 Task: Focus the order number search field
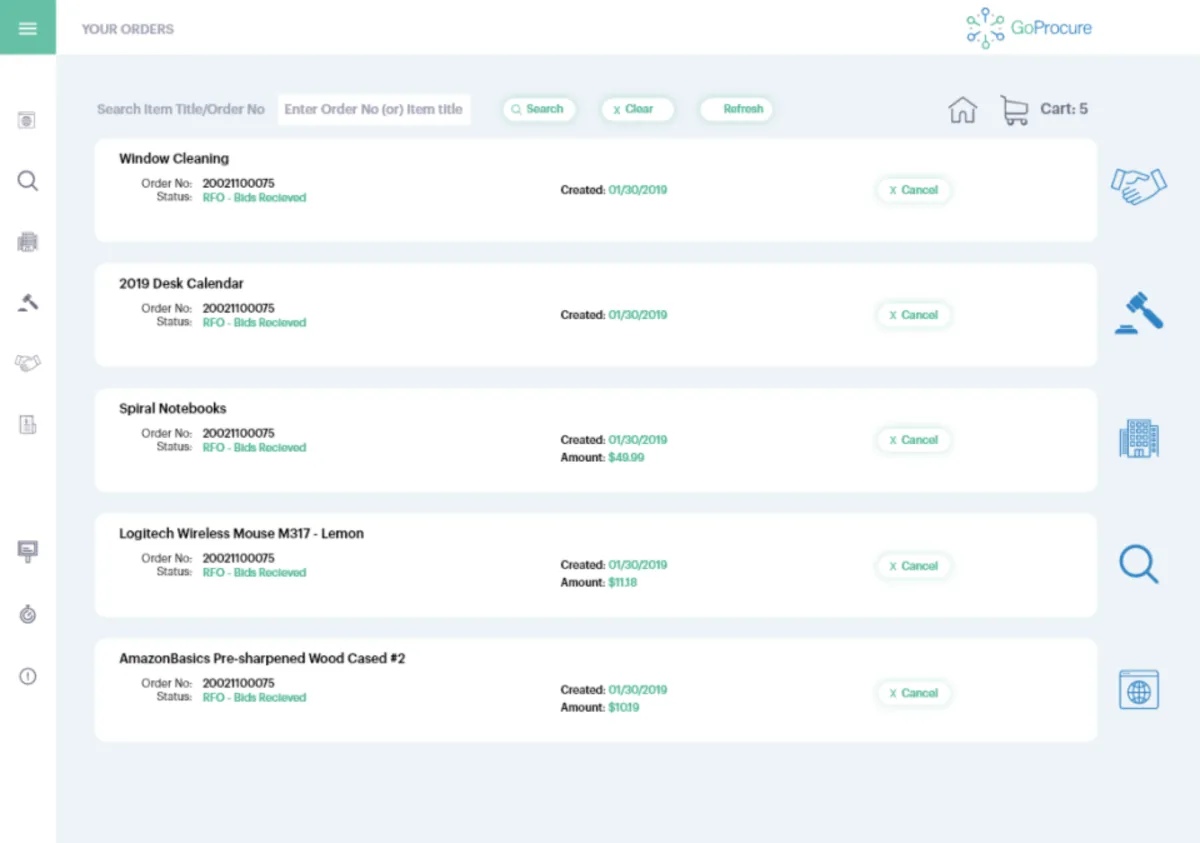(374, 109)
